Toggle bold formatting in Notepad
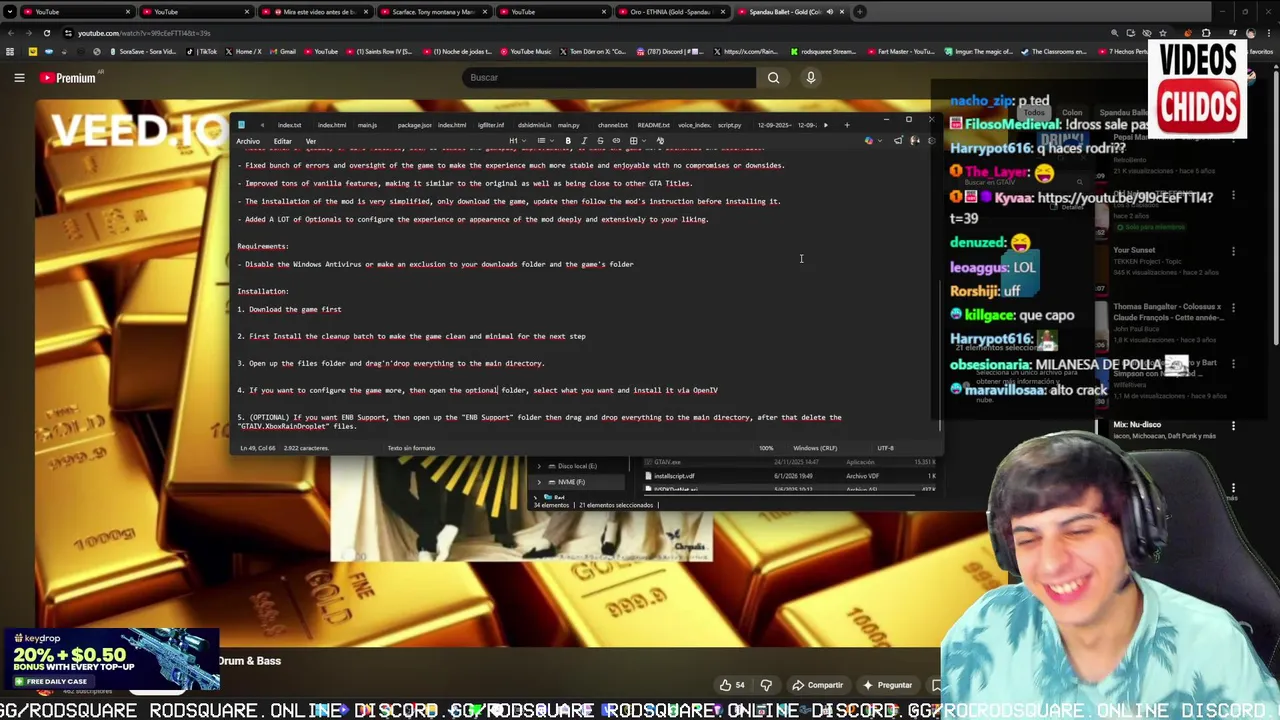 [x=568, y=141]
